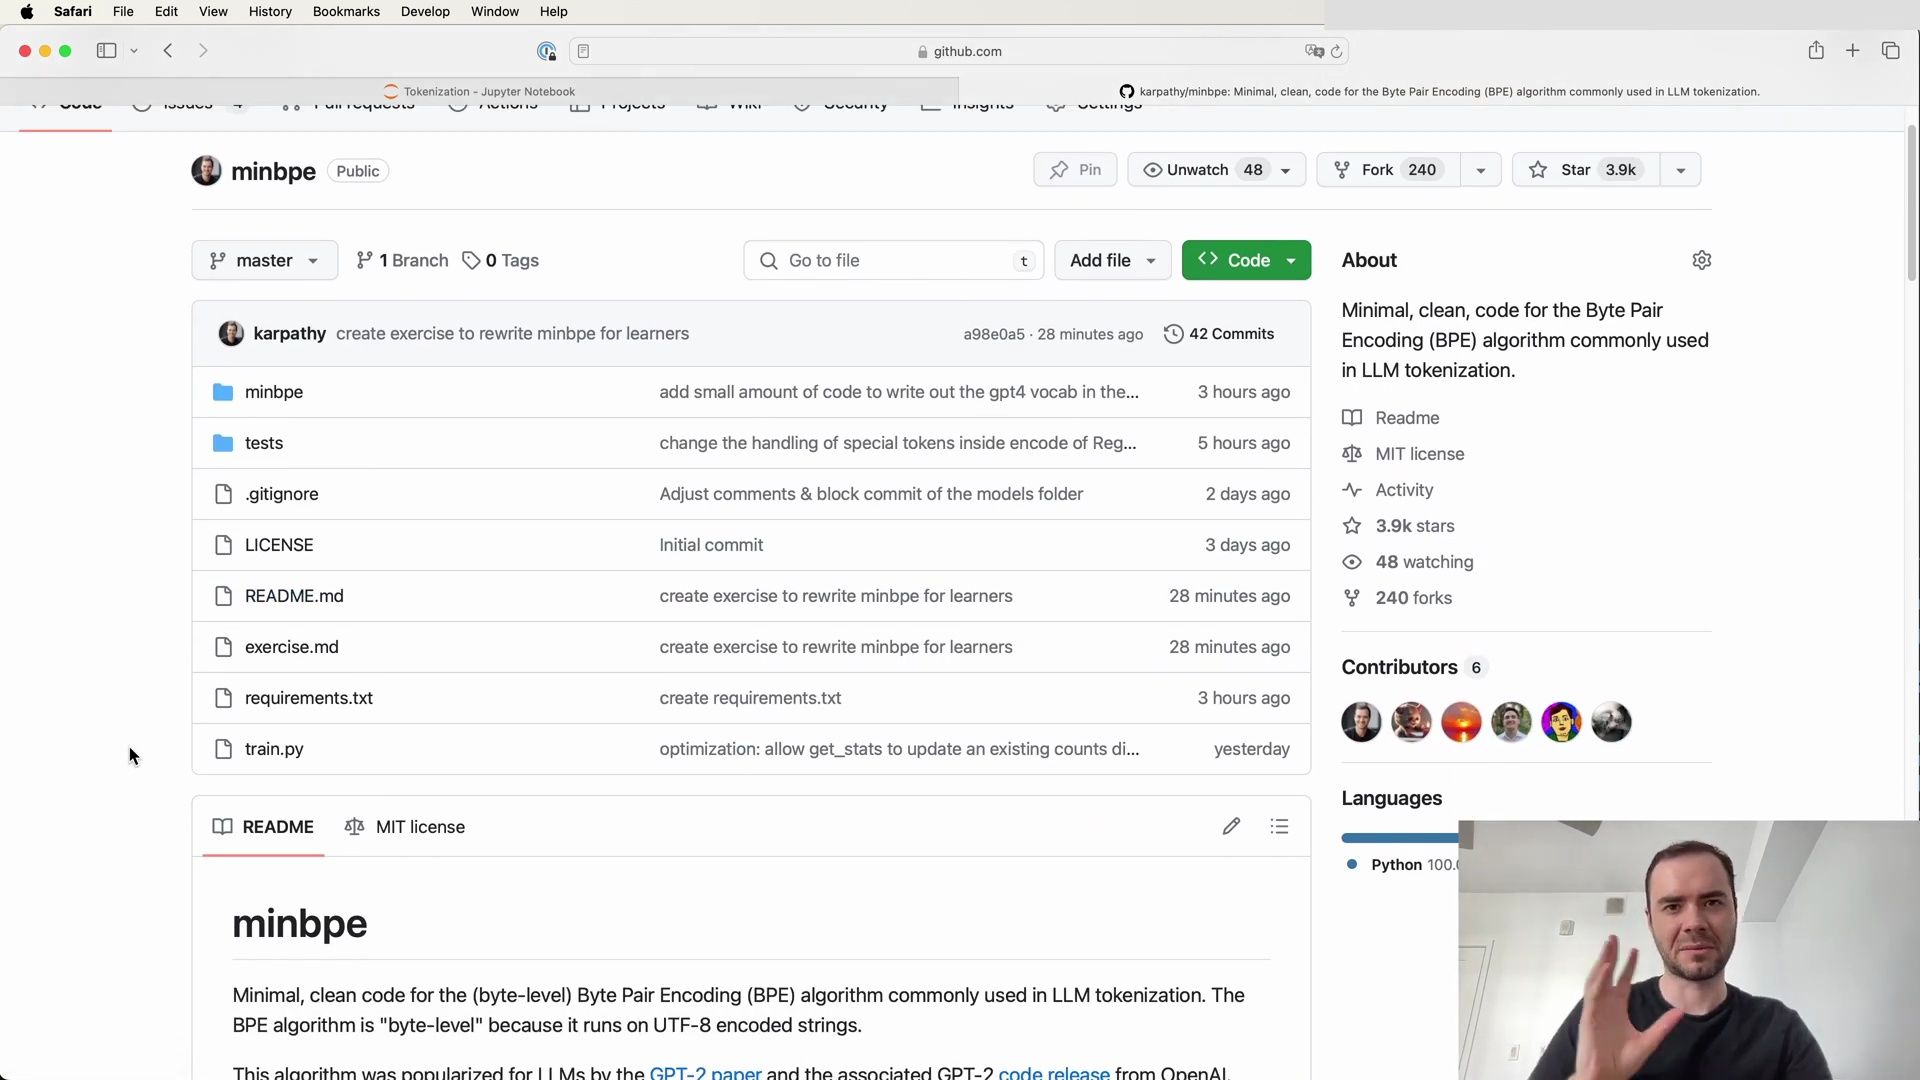Edit the README with the pencil icon
The image size is (1920, 1080).
(x=1231, y=826)
